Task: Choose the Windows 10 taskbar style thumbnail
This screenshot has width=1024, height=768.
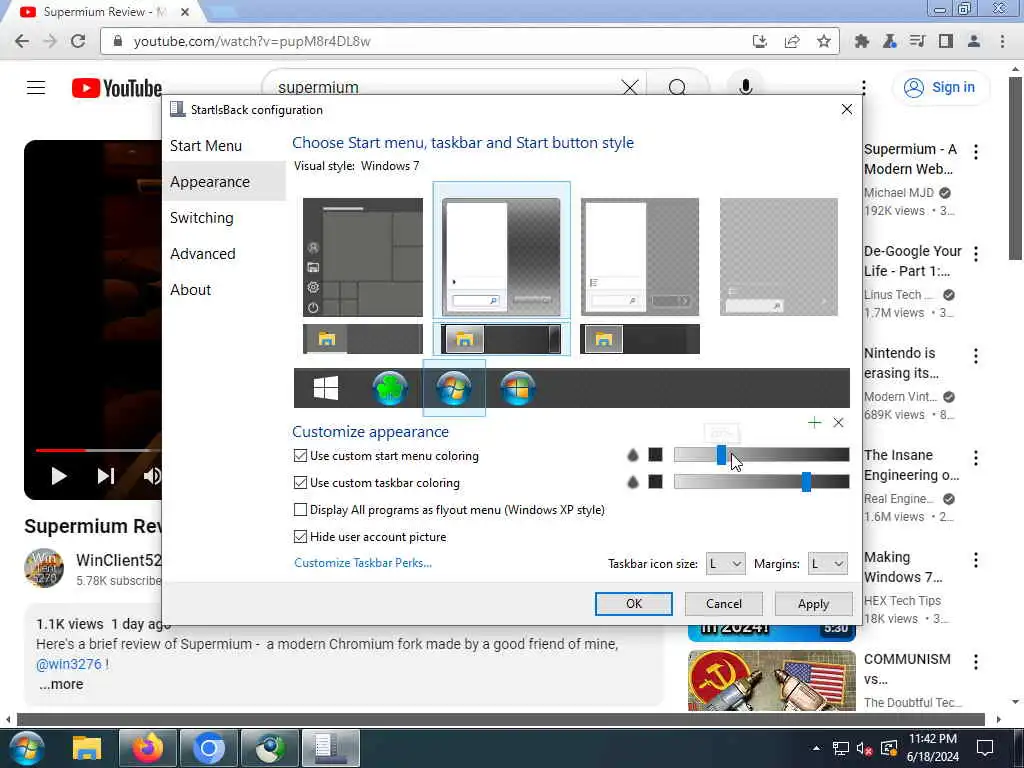Action: [362, 339]
